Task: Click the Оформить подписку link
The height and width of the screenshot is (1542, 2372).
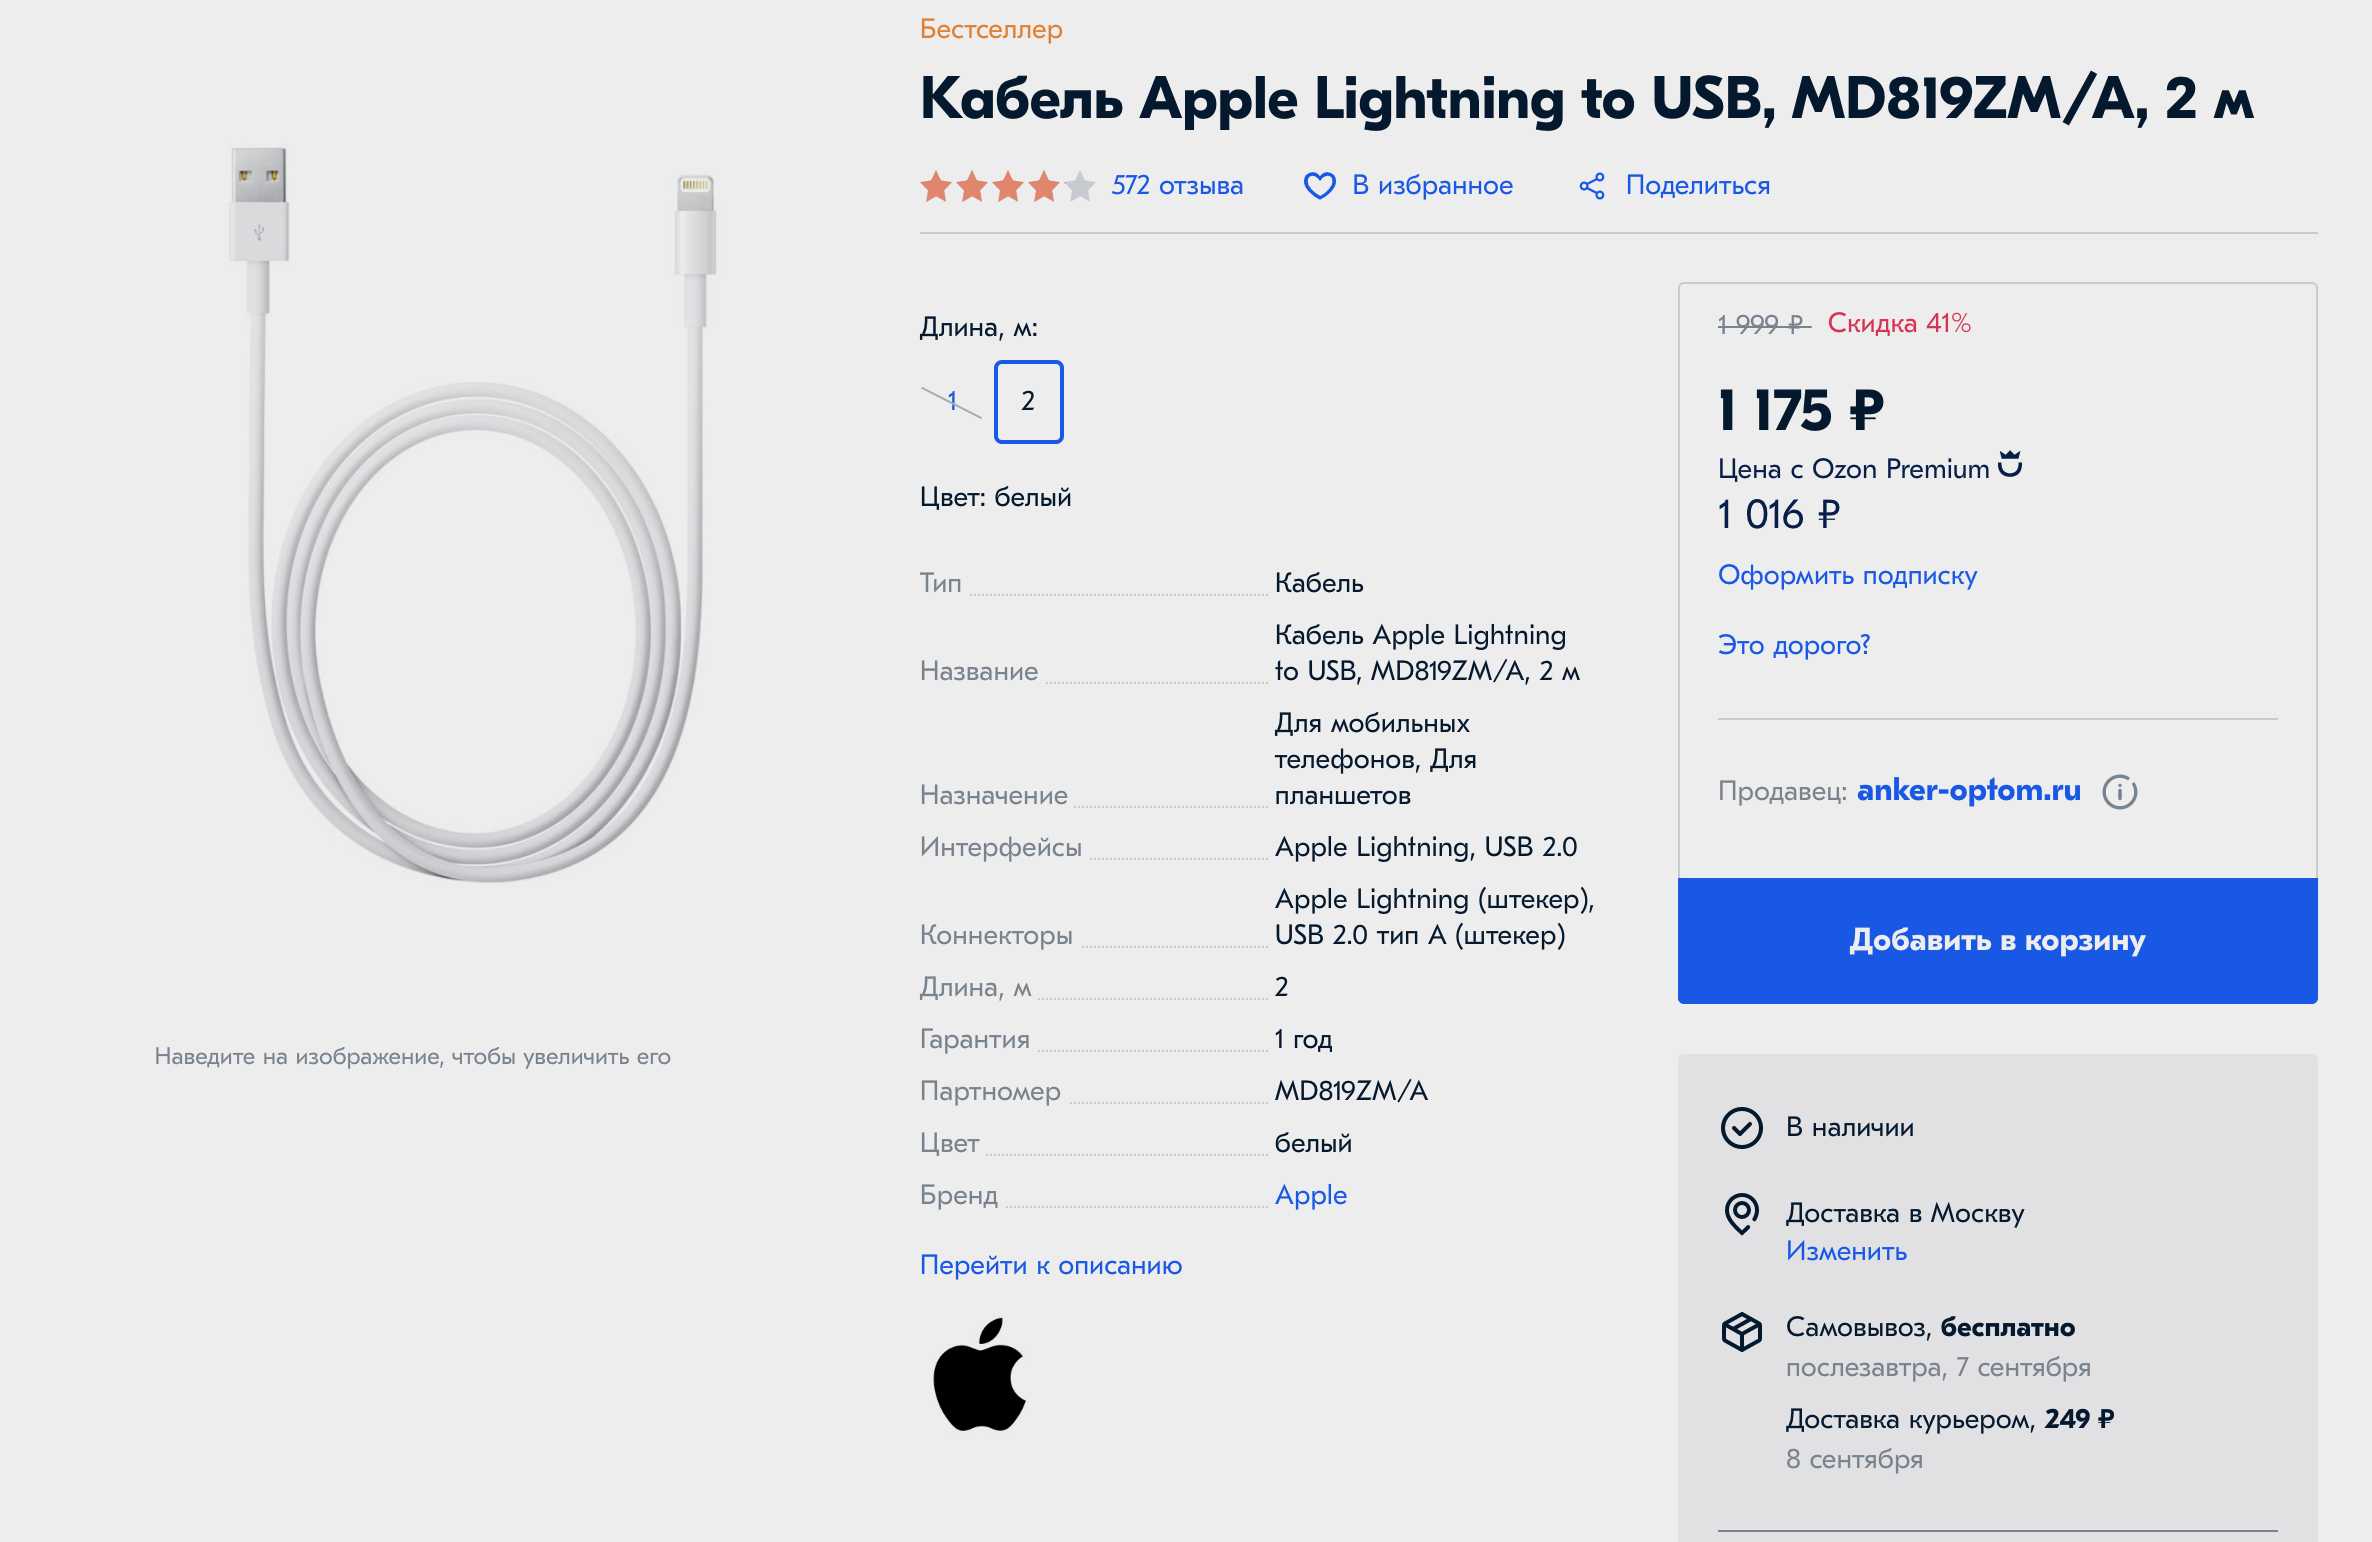Action: tap(1847, 576)
